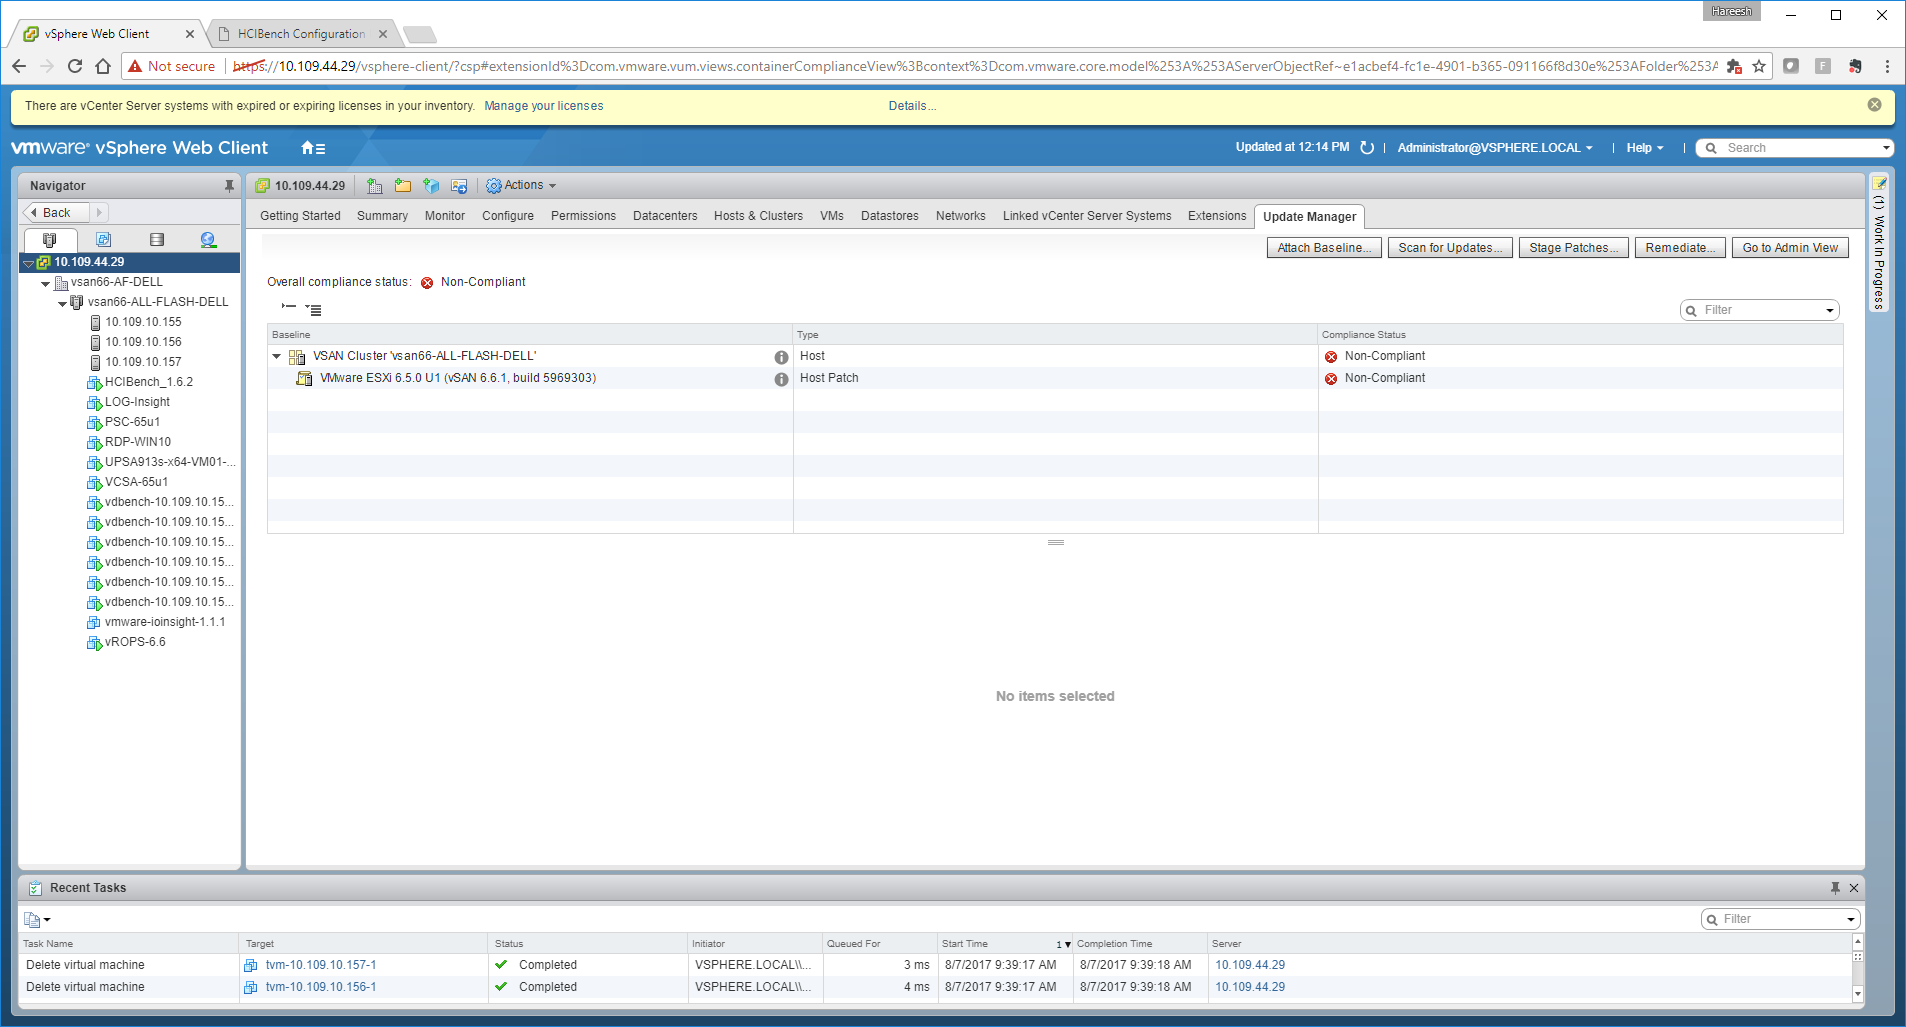Click the Recent Tasks scrollbar down arrow

1858,994
